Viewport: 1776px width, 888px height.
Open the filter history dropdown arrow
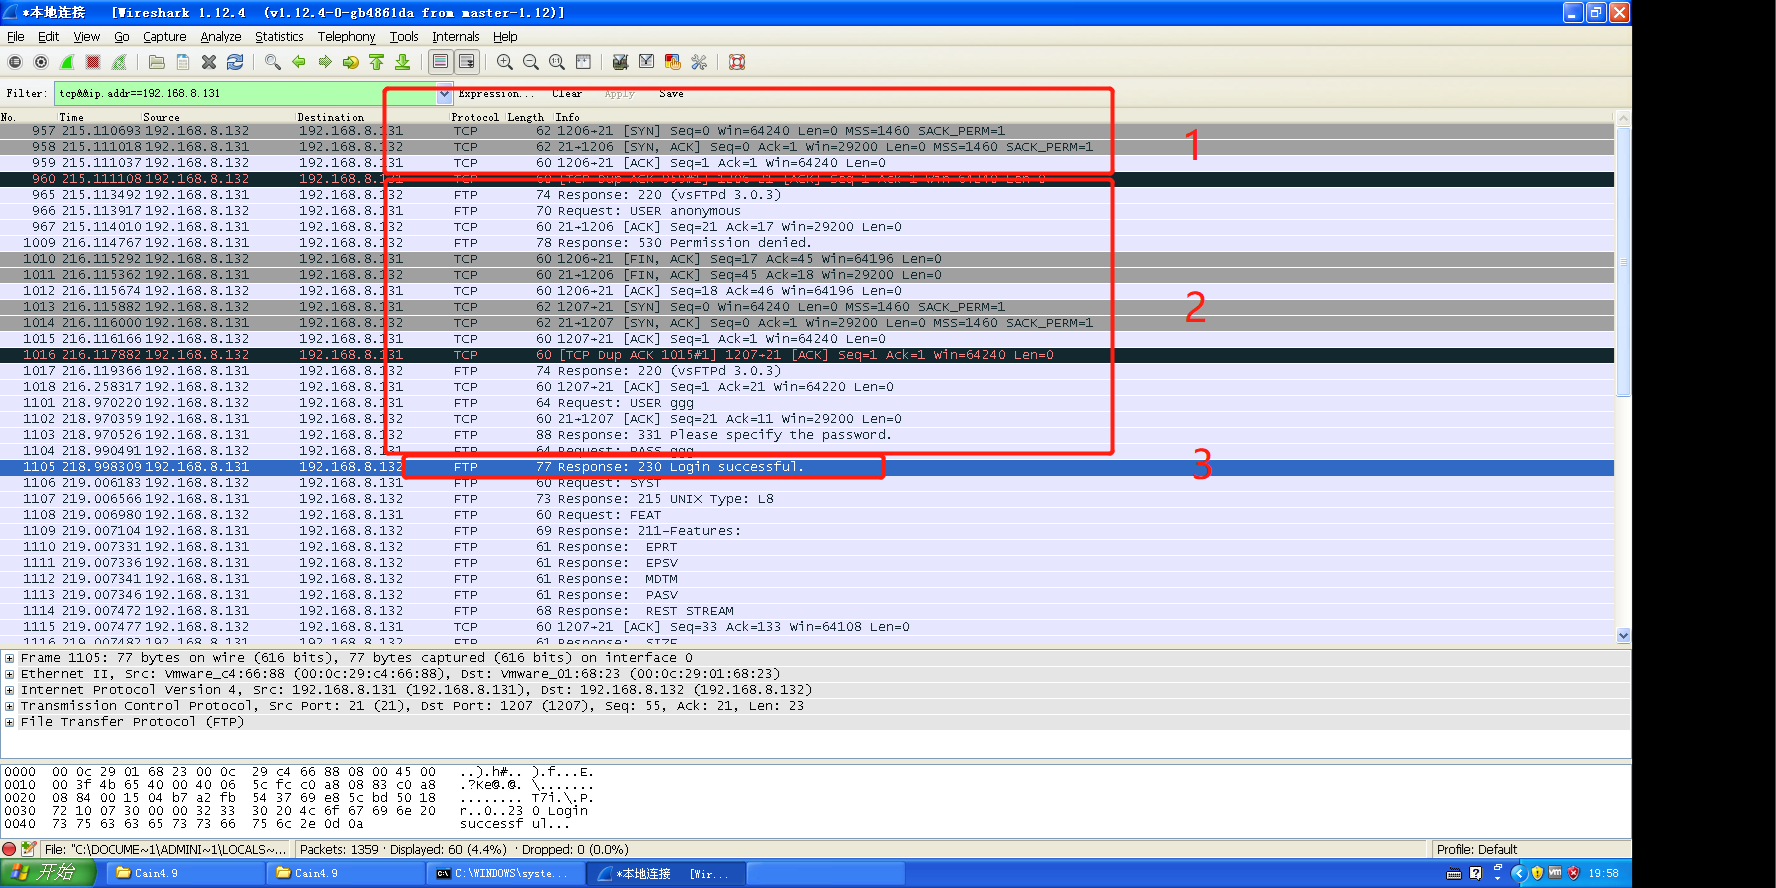pyautogui.click(x=444, y=94)
